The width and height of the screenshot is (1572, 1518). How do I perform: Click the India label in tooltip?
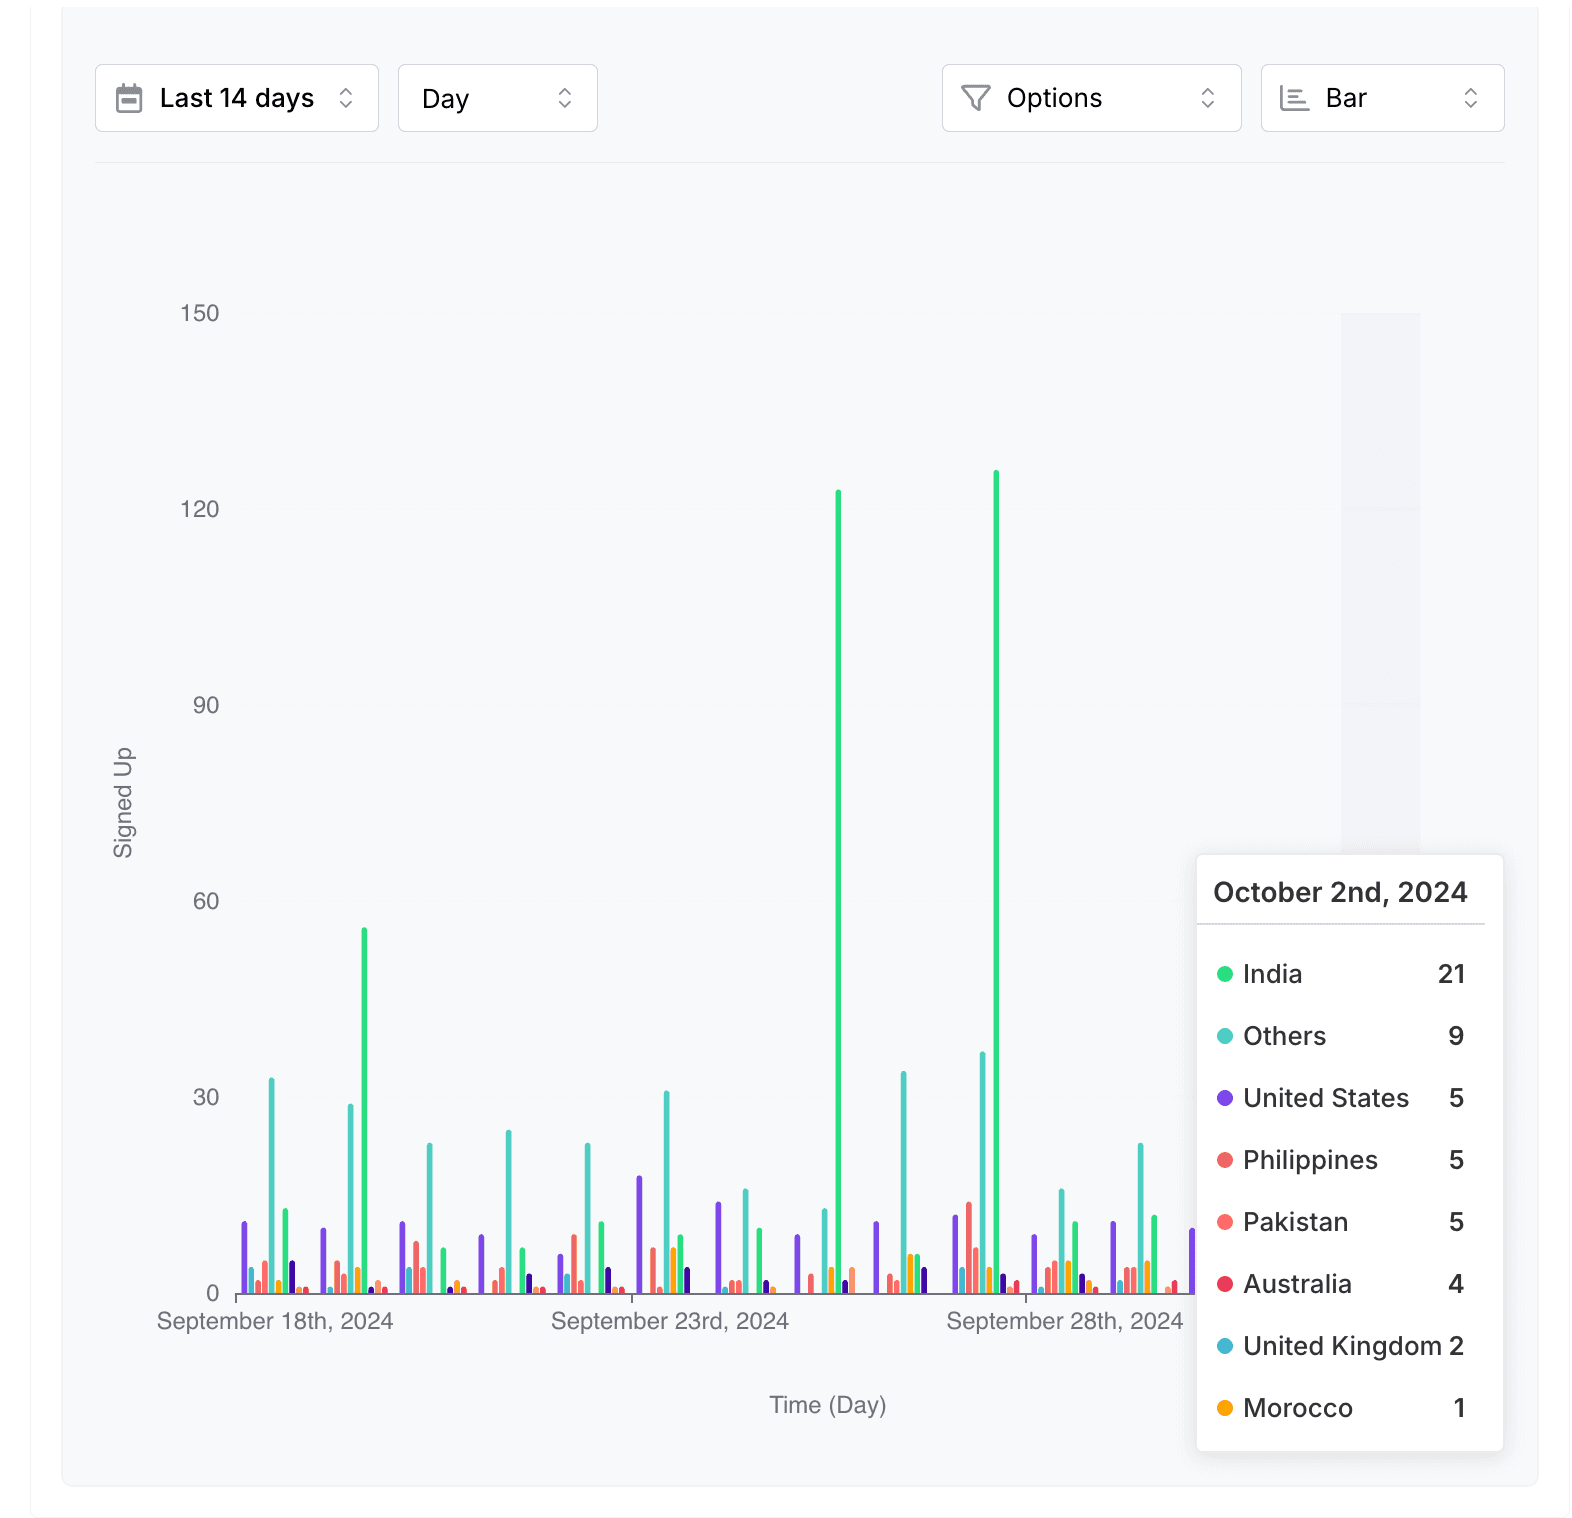(1272, 974)
